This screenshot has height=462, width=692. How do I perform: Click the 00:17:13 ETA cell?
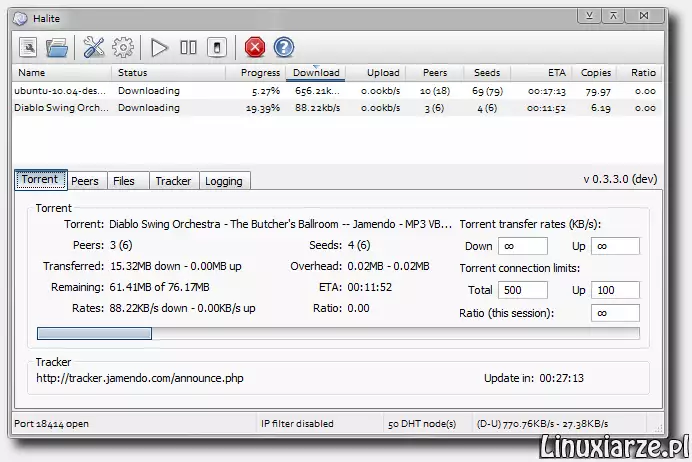pos(547,91)
